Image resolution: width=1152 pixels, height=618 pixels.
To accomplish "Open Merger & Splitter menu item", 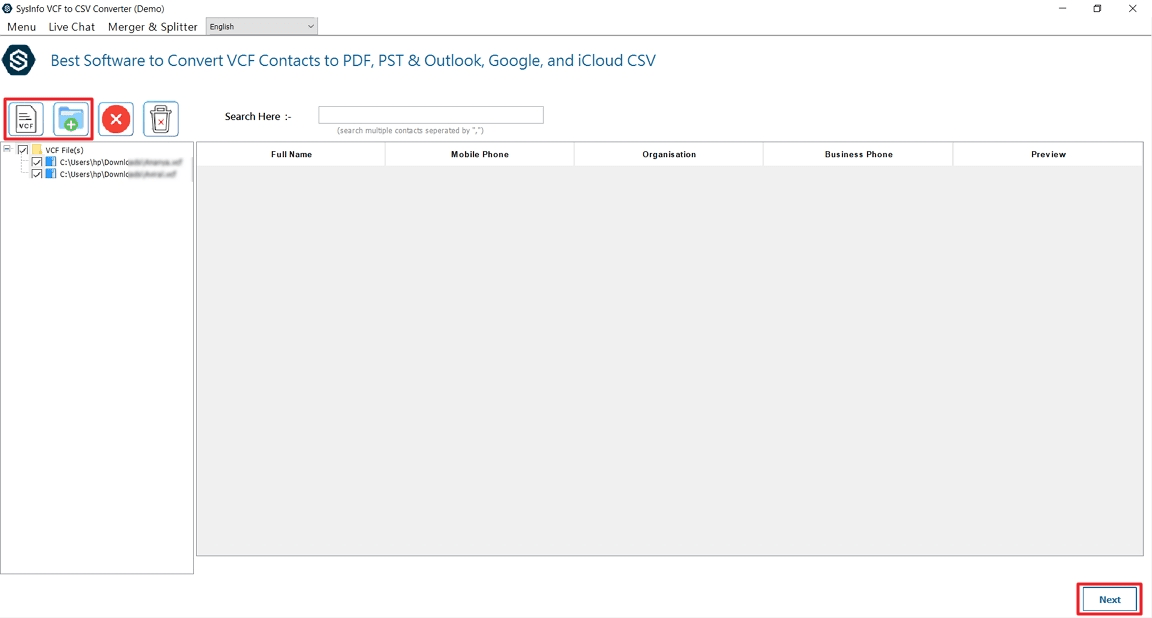I will pos(153,26).
